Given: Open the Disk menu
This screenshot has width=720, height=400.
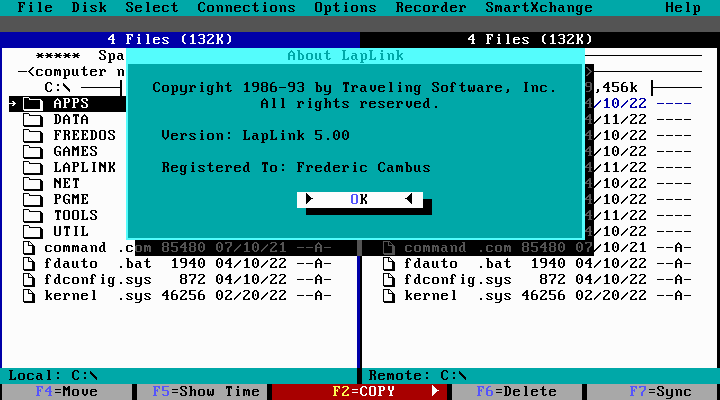Looking at the screenshot, I should 89,8.
